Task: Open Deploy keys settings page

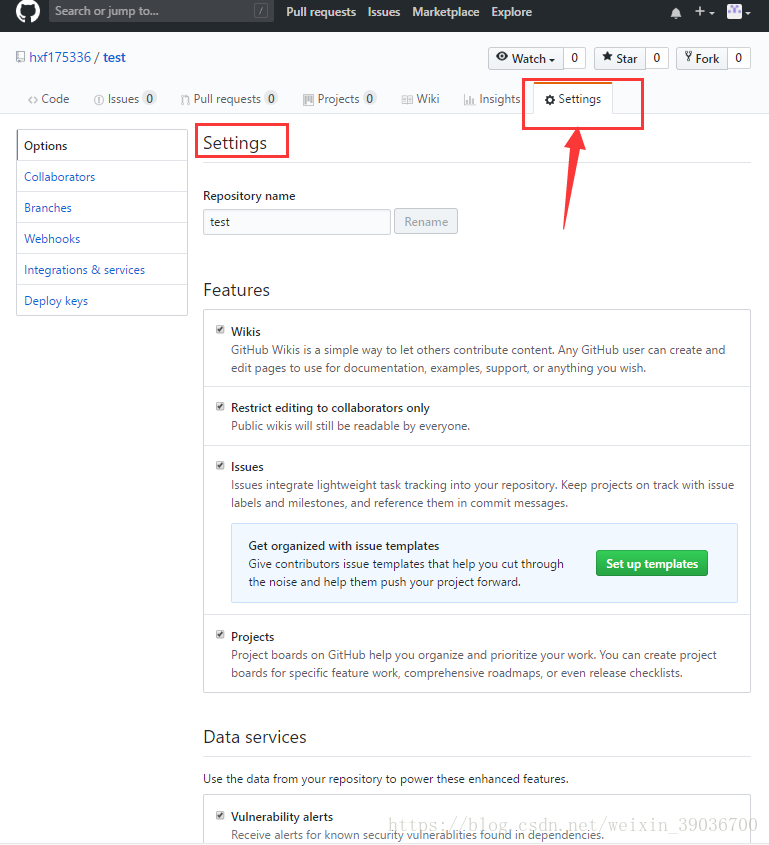Action: tap(102, 301)
